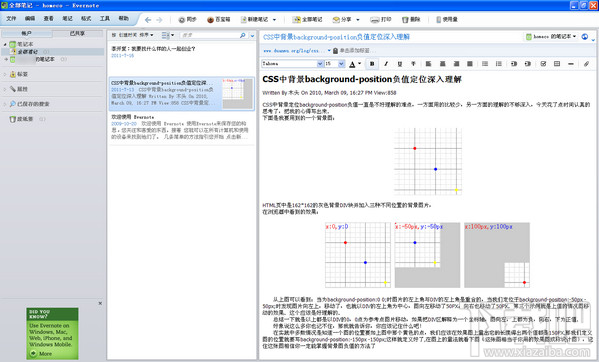Screen dimensions: 599x362
Task: Open the Help (帮助) menu
Action: 123,18
